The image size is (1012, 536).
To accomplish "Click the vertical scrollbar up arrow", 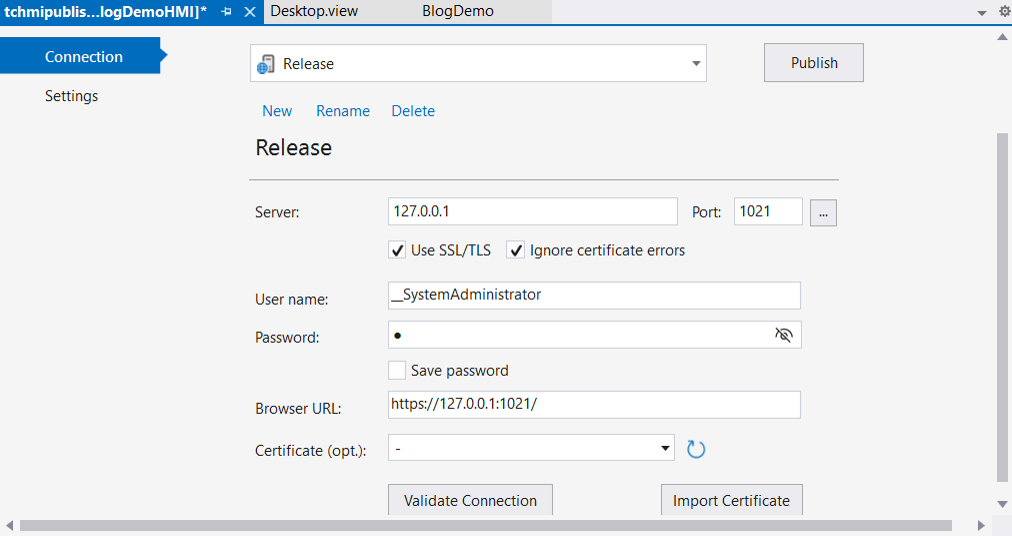I will click(x=1002, y=37).
